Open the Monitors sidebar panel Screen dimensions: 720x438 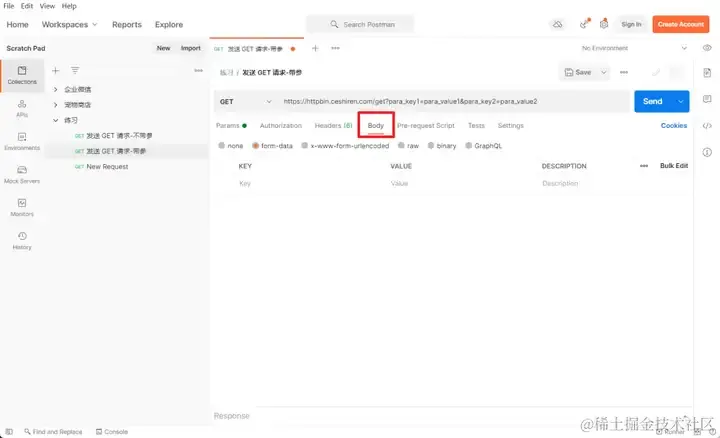[x=22, y=208]
